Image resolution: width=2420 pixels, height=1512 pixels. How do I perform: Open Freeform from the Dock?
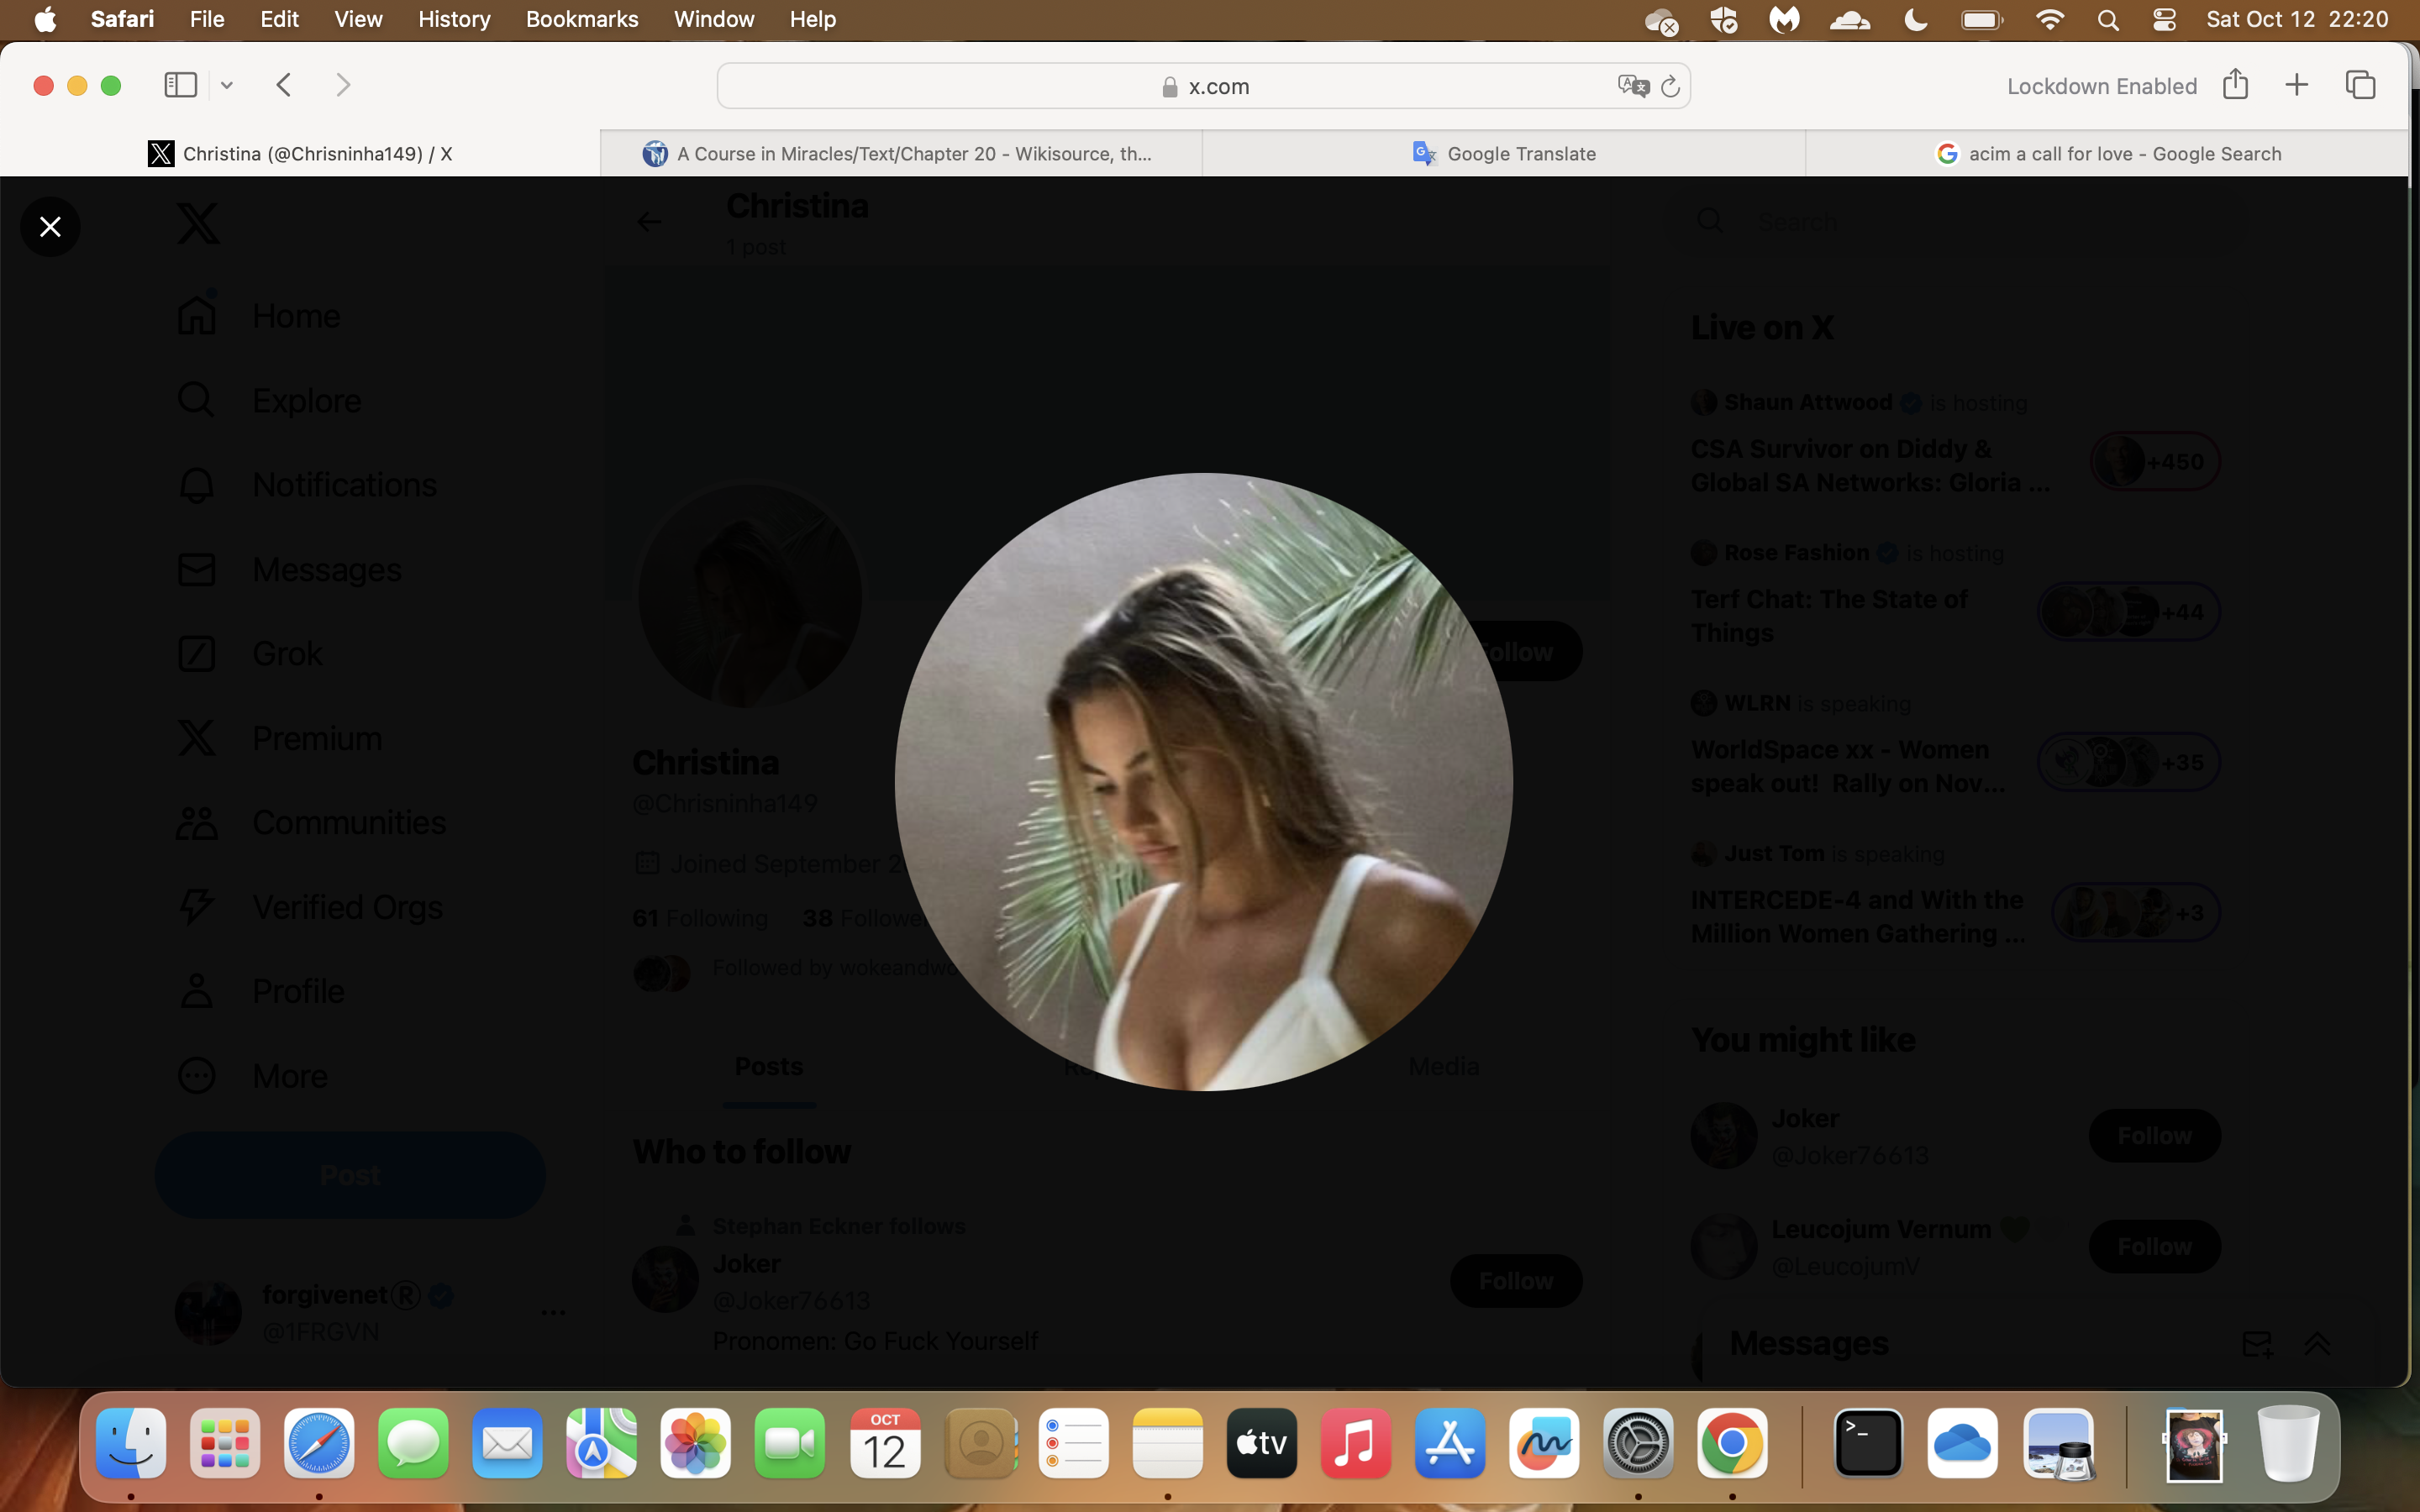(1544, 1443)
